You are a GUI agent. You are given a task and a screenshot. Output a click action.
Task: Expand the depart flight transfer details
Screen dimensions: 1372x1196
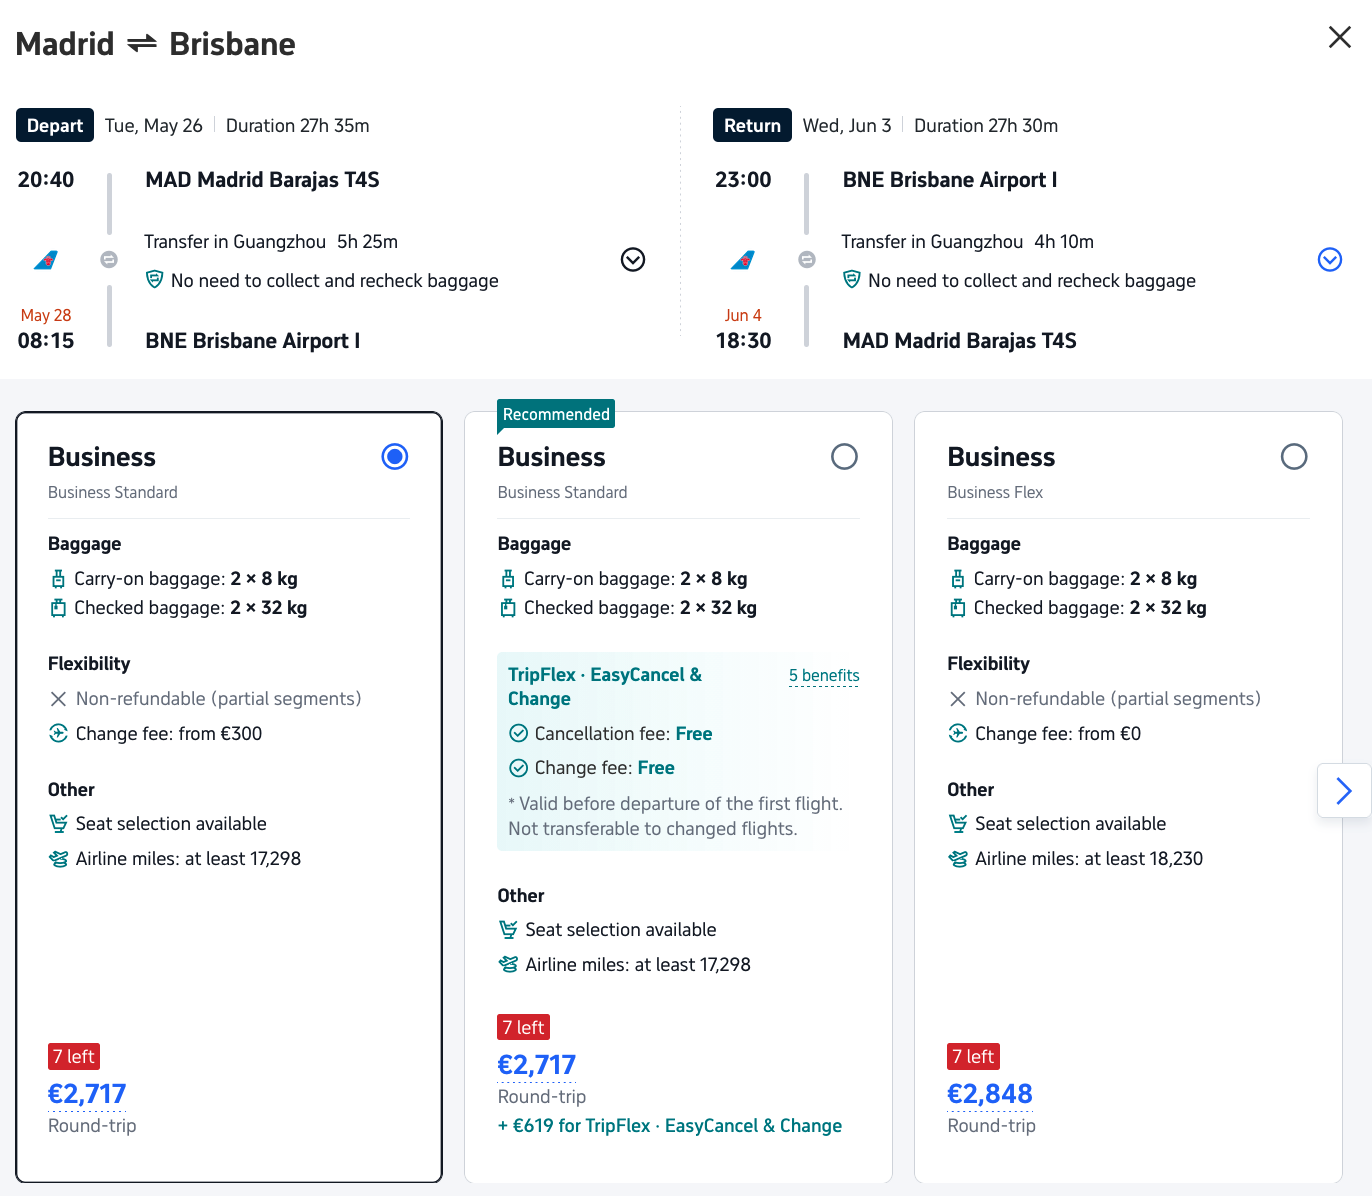coord(633,260)
